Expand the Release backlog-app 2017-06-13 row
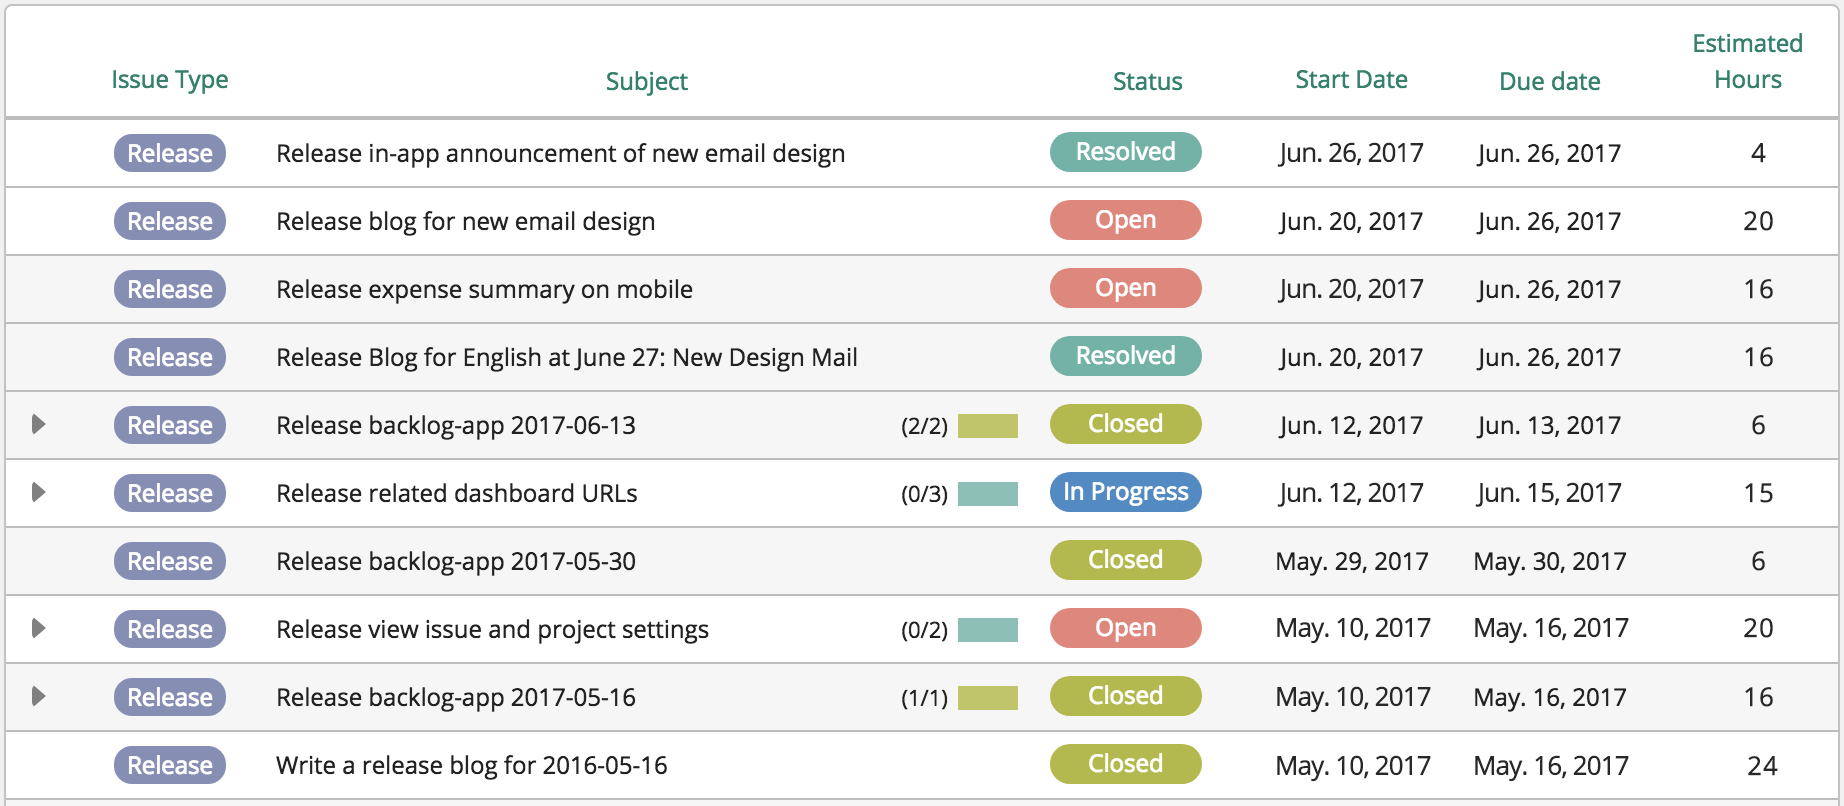Screen dimensions: 1844x806 39,424
